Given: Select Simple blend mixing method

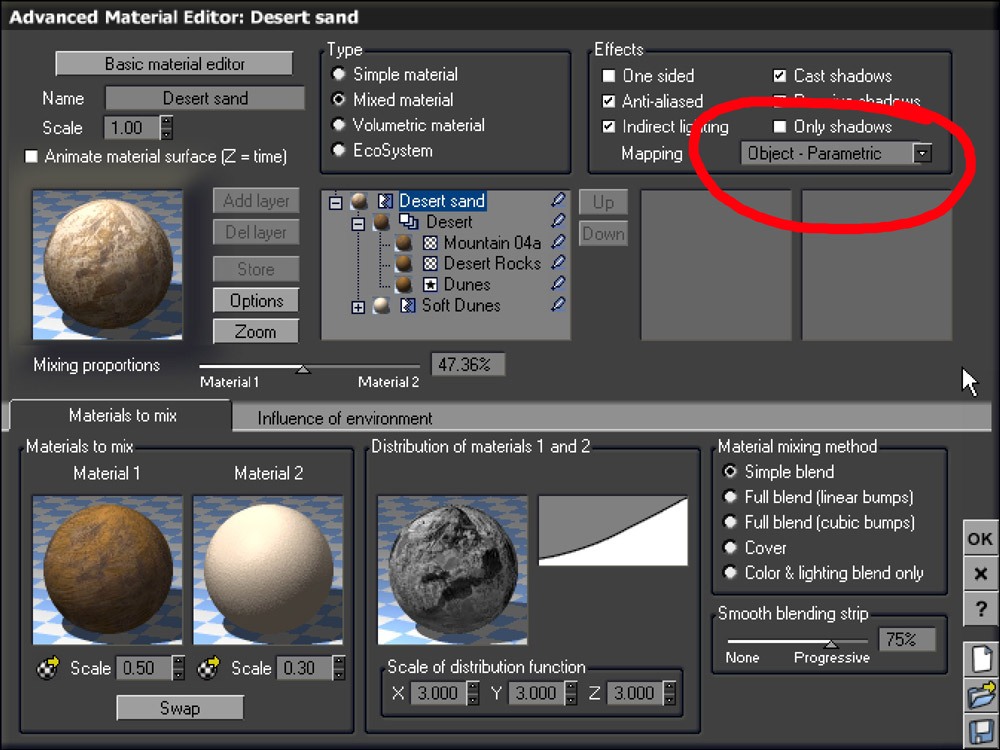Looking at the screenshot, I should click(730, 471).
